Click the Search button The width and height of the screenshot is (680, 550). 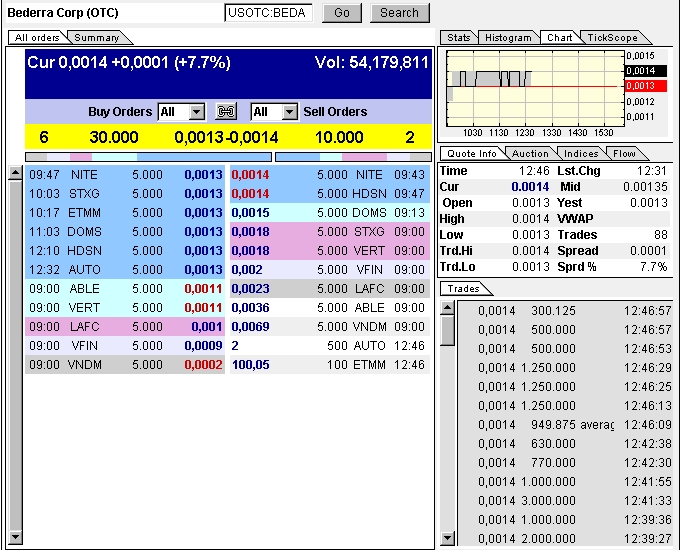click(x=399, y=13)
